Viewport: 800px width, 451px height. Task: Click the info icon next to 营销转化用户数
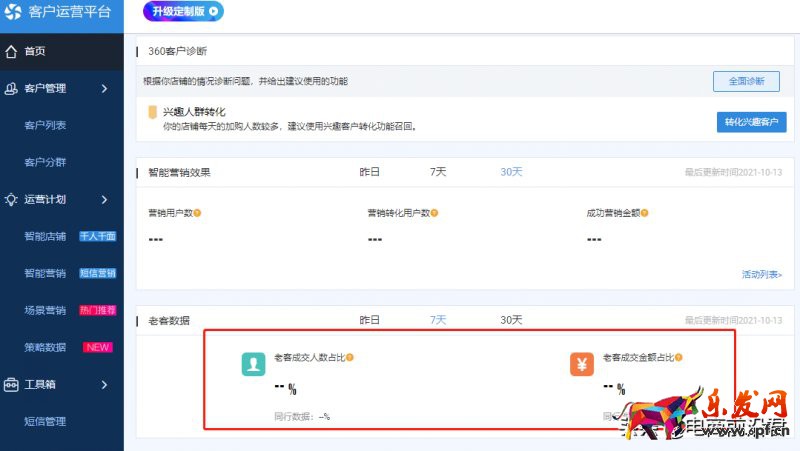click(x=434, y=213)
